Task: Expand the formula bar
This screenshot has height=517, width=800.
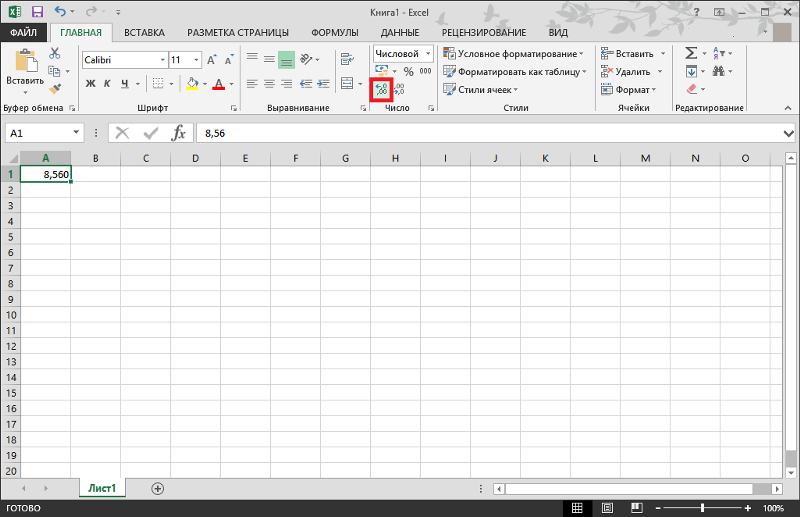Action: [x=789, y=134]
